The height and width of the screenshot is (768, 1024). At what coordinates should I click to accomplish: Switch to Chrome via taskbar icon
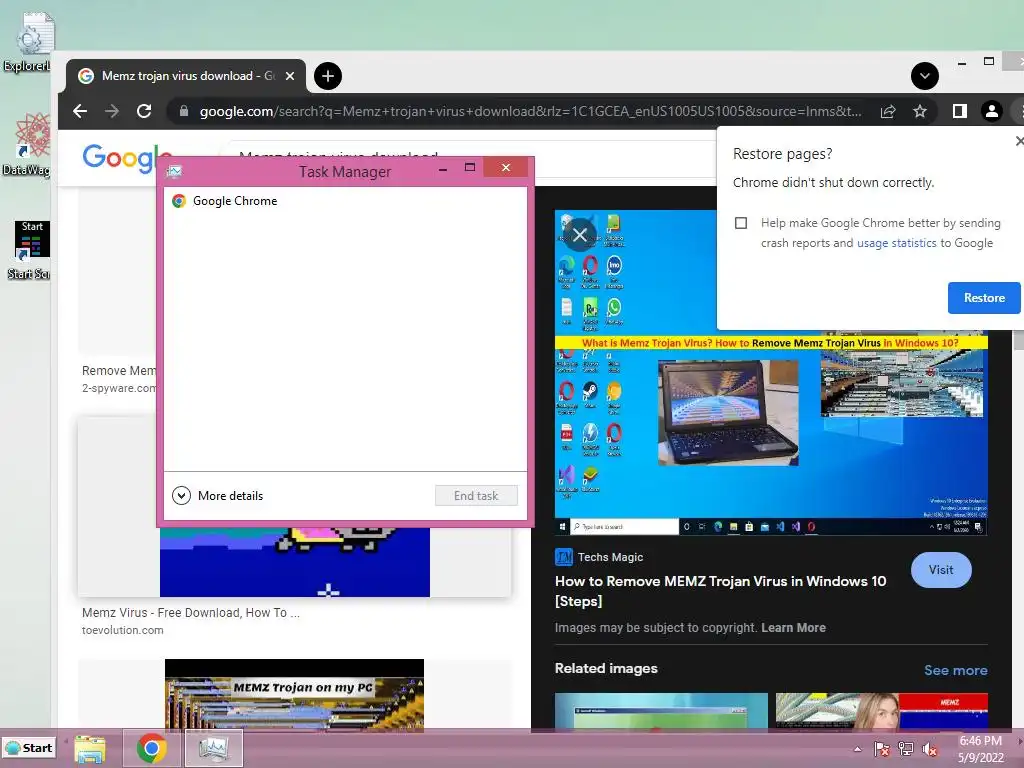(x=152, y=749)
